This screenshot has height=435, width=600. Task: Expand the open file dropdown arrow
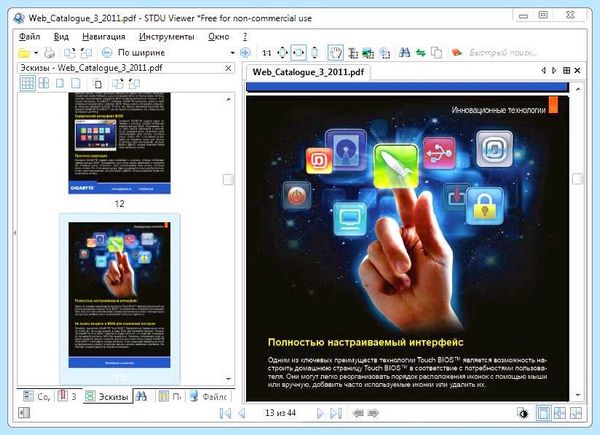[x=36, y=53]
